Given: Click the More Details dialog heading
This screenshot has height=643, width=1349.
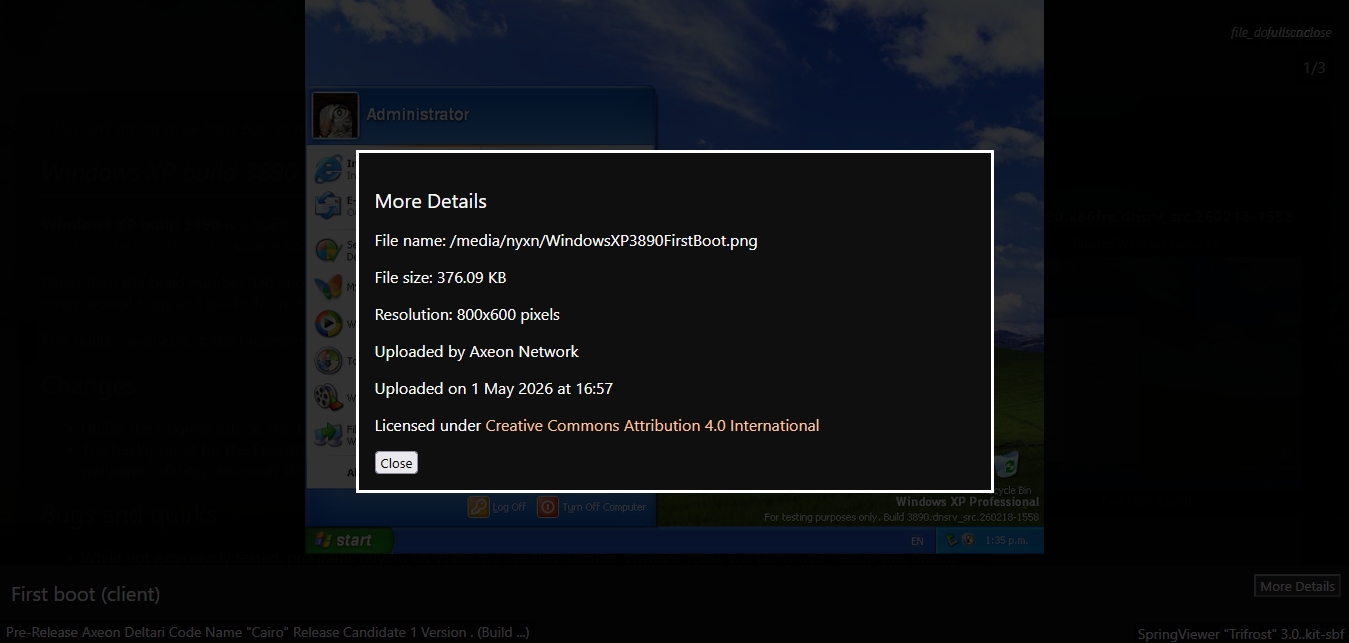Looking at the screenshot, I should click(x=431, y=201).
